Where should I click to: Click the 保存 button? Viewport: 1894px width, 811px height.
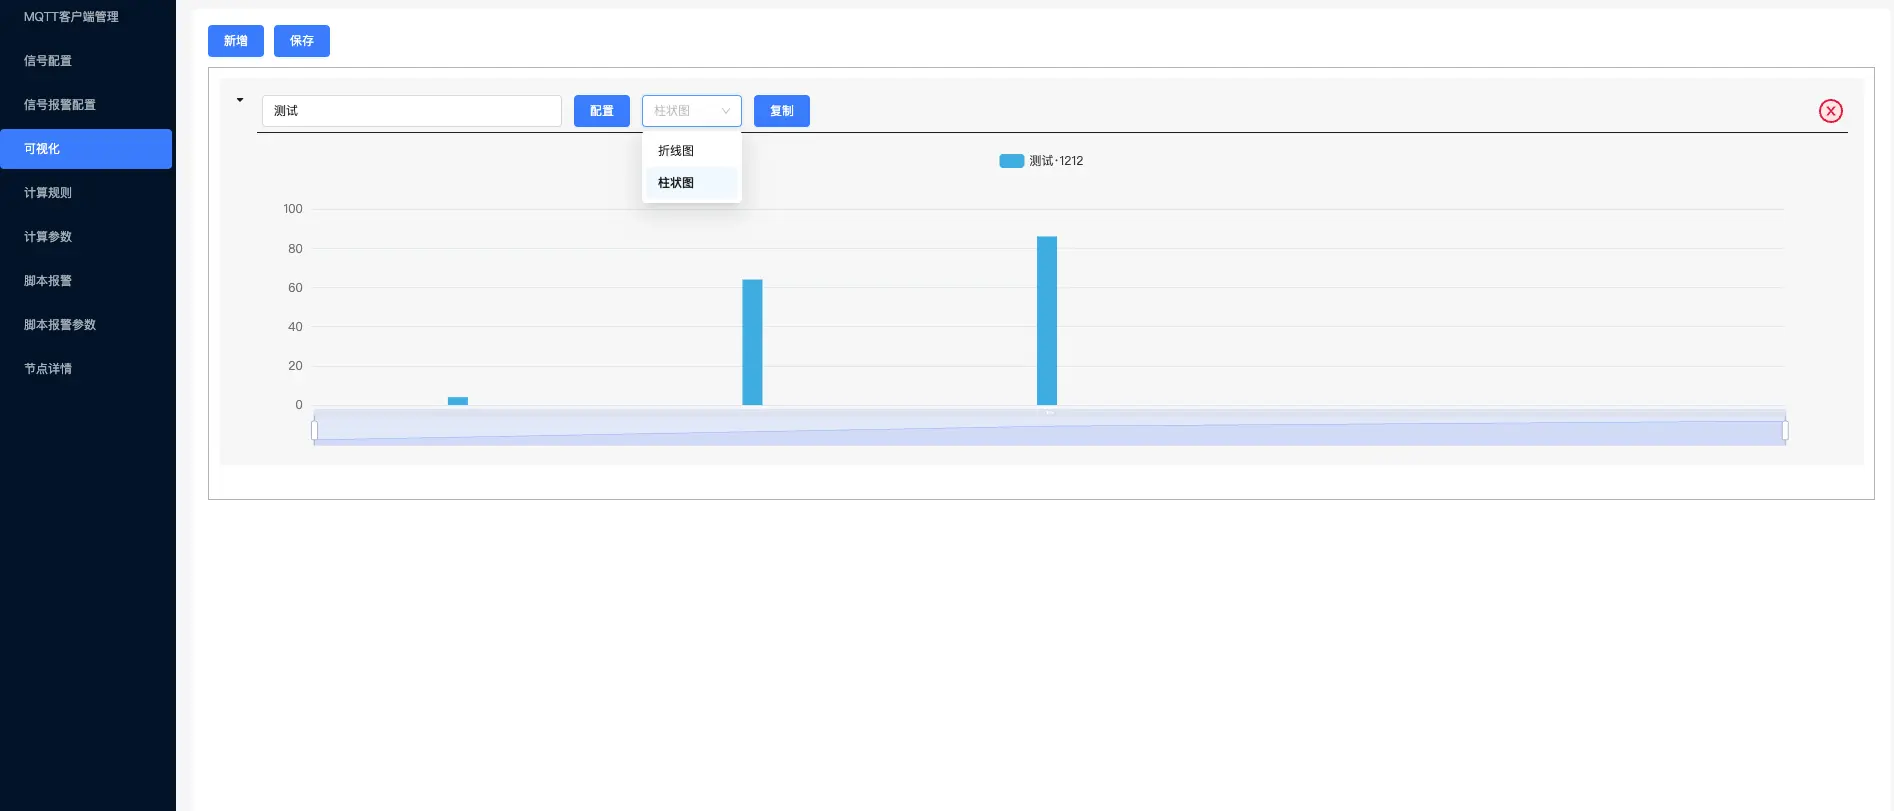click(302, 41)
